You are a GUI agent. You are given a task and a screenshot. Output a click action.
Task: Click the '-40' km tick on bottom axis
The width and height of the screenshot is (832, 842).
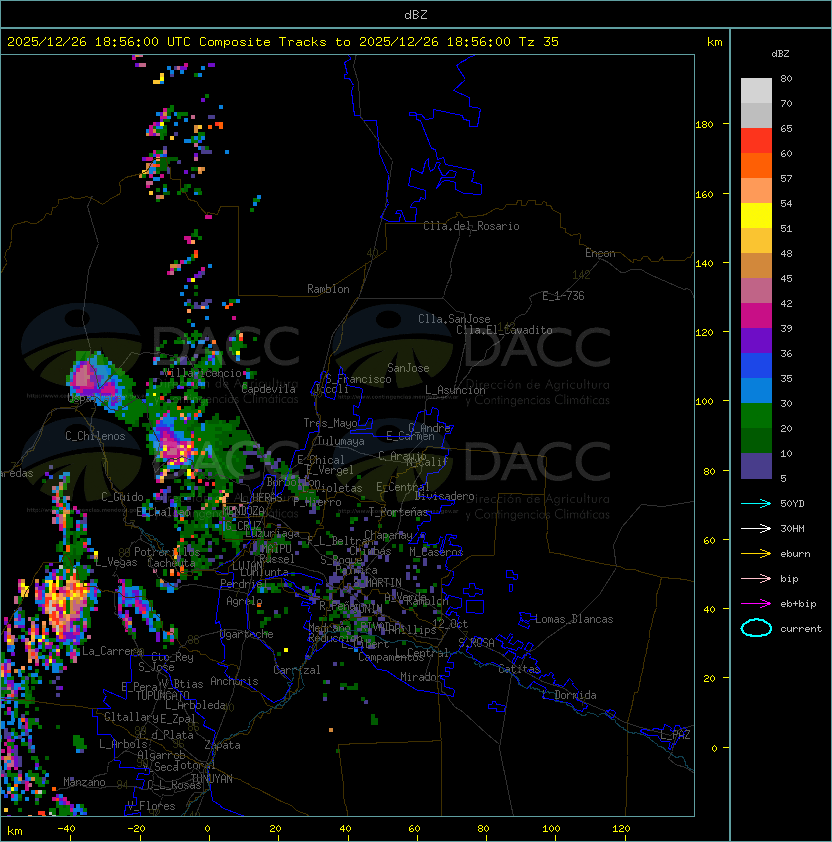[x=66, y=829]
